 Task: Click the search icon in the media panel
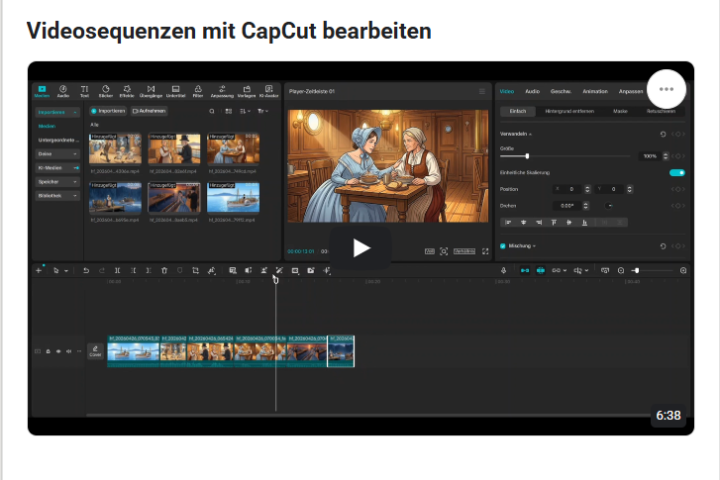click(212, 111)
